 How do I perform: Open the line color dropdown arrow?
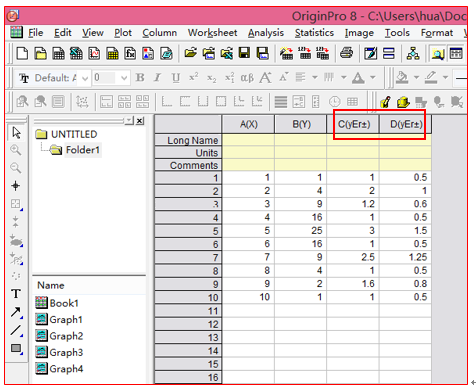(445, 78)
